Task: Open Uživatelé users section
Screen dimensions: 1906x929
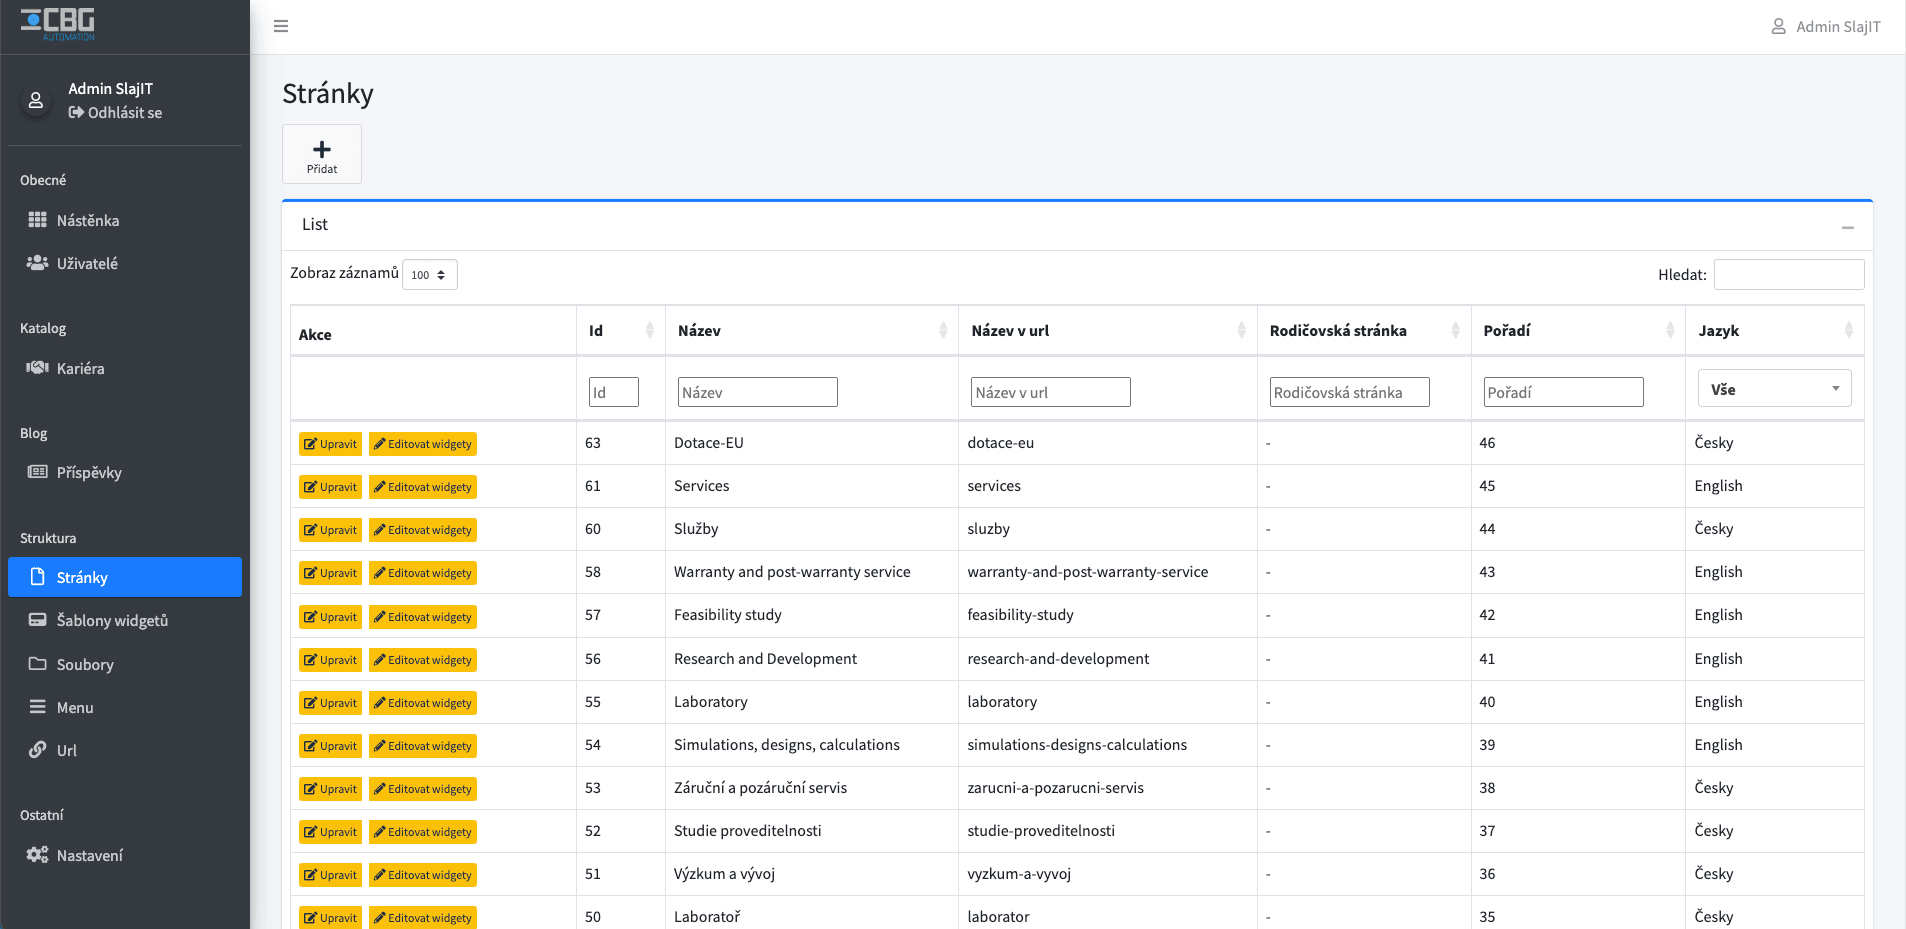Action: click(87, 263)
